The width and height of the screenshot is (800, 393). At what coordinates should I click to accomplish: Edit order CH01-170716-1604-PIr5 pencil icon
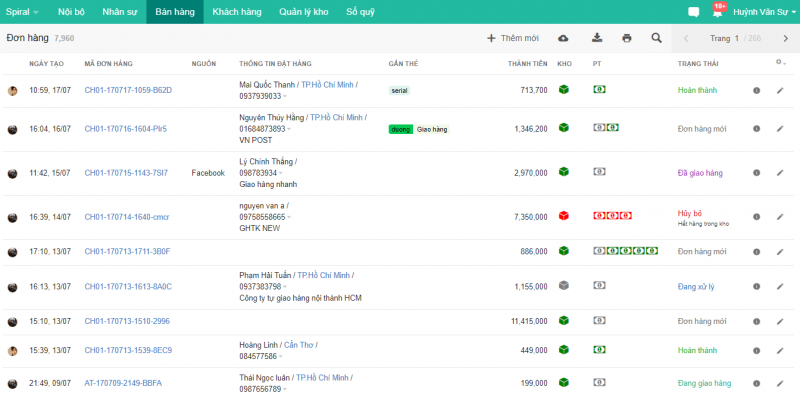coord(780,129)
